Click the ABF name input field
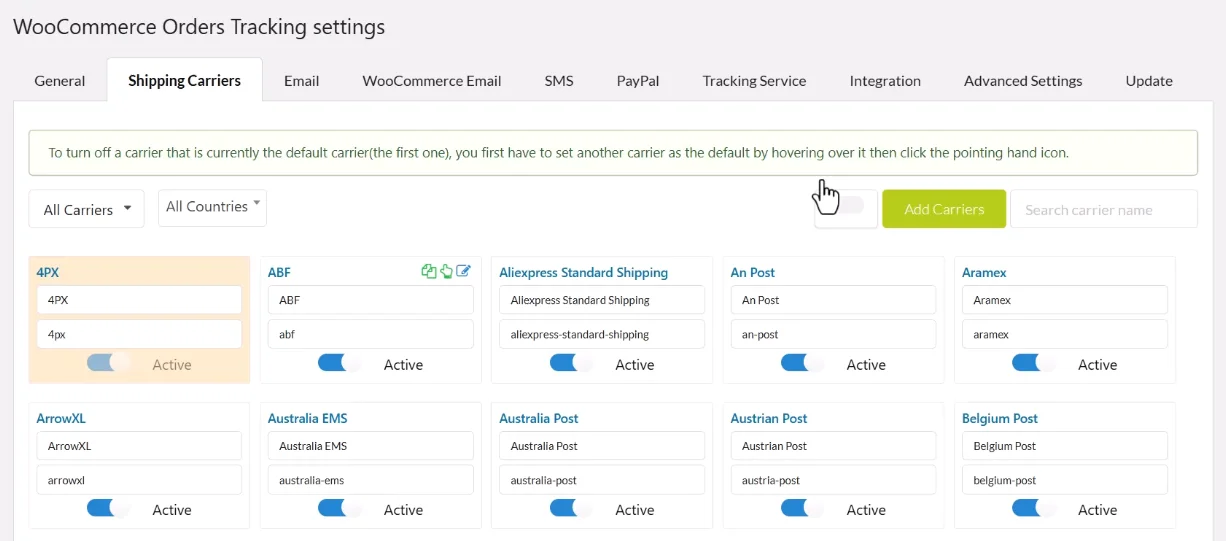Viewport: 1226px width, 541px height. tap(371, 300)
